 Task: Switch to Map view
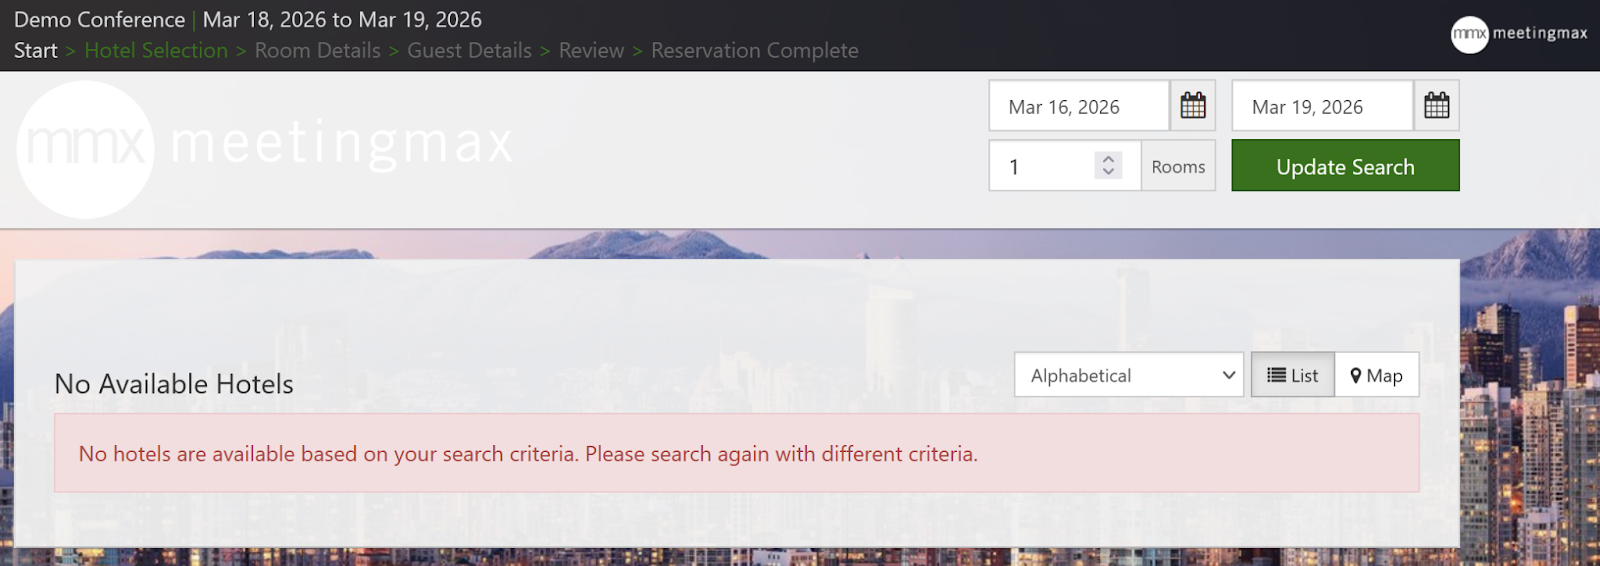point(1377,375)
